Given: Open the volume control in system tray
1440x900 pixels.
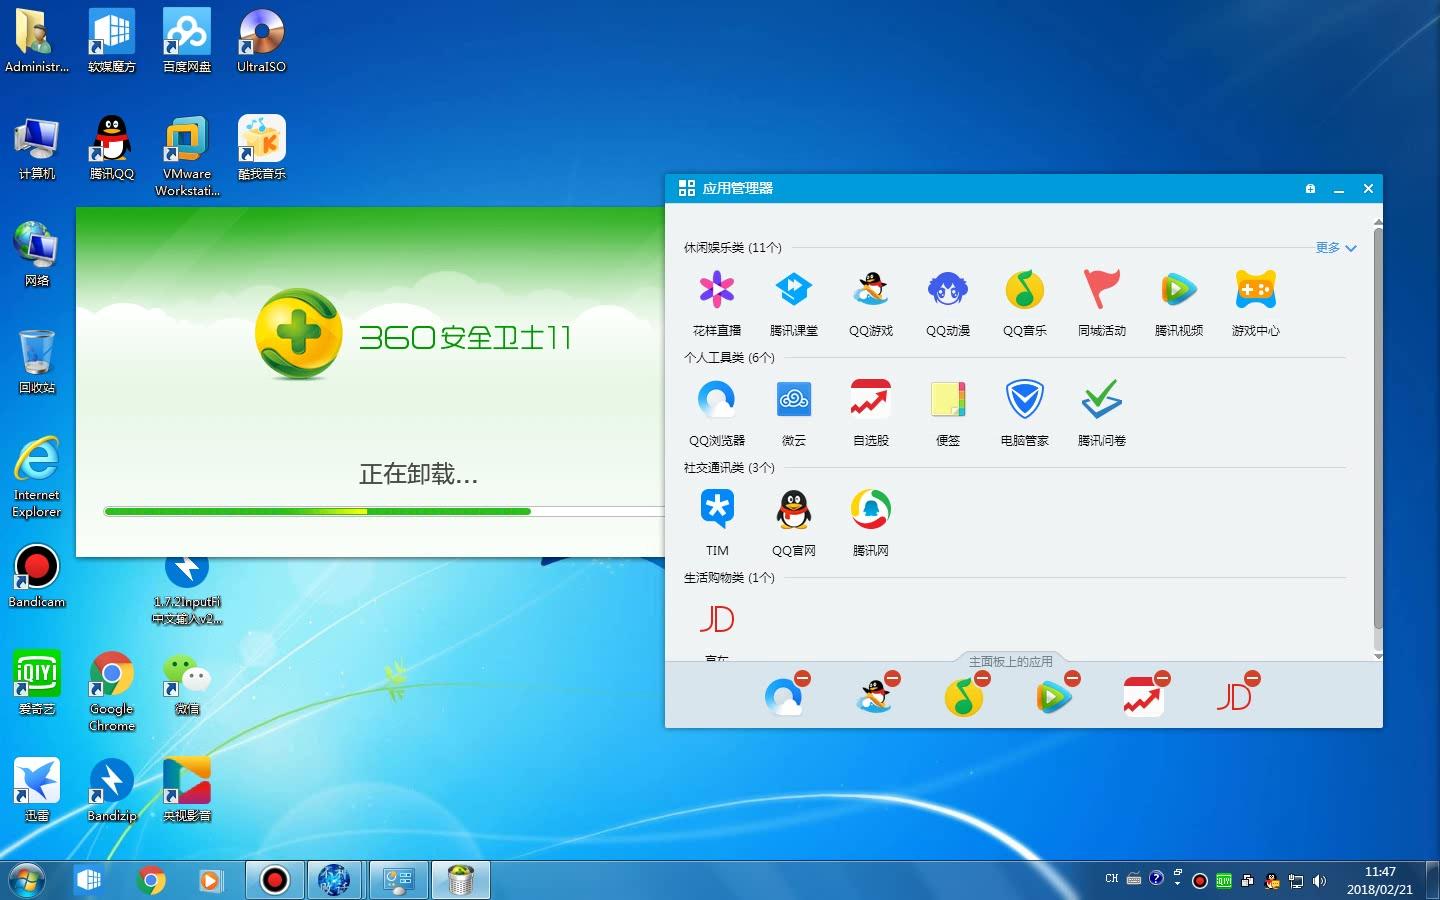Looking at the screenshot, I should [x=1320, y=881].
